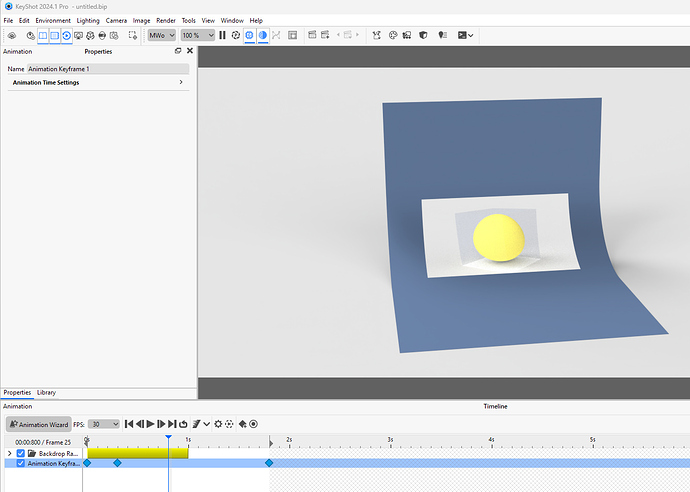This screenshot has height=492, width=690.
Task: Open the 100 % zoom dropdown
Action: 198,35
